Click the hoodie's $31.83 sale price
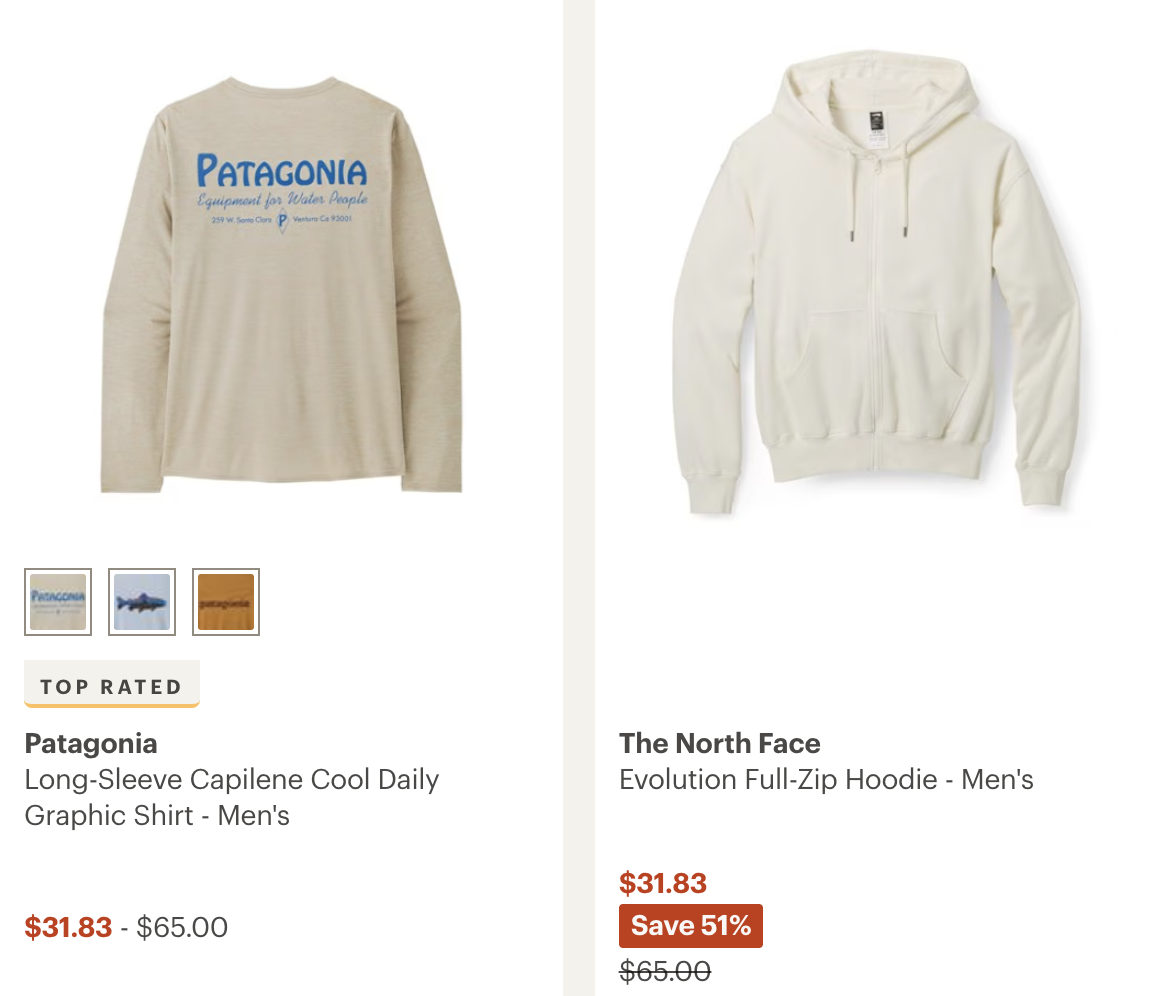This screenshot has width=1156, height=996. coord(663,883)
